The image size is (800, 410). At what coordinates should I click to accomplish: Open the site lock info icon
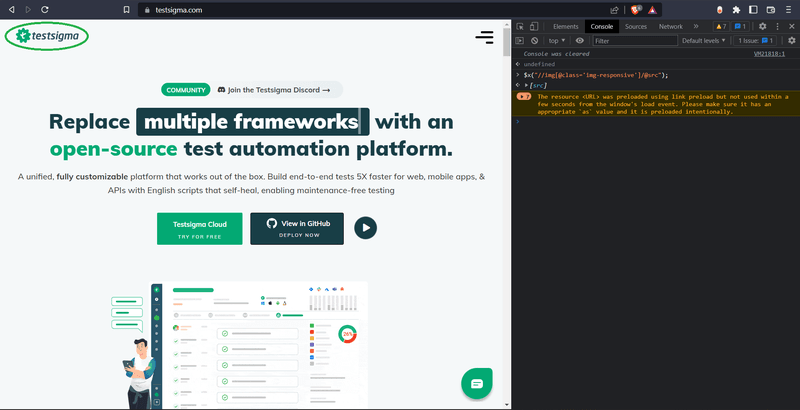click(147, 10)
